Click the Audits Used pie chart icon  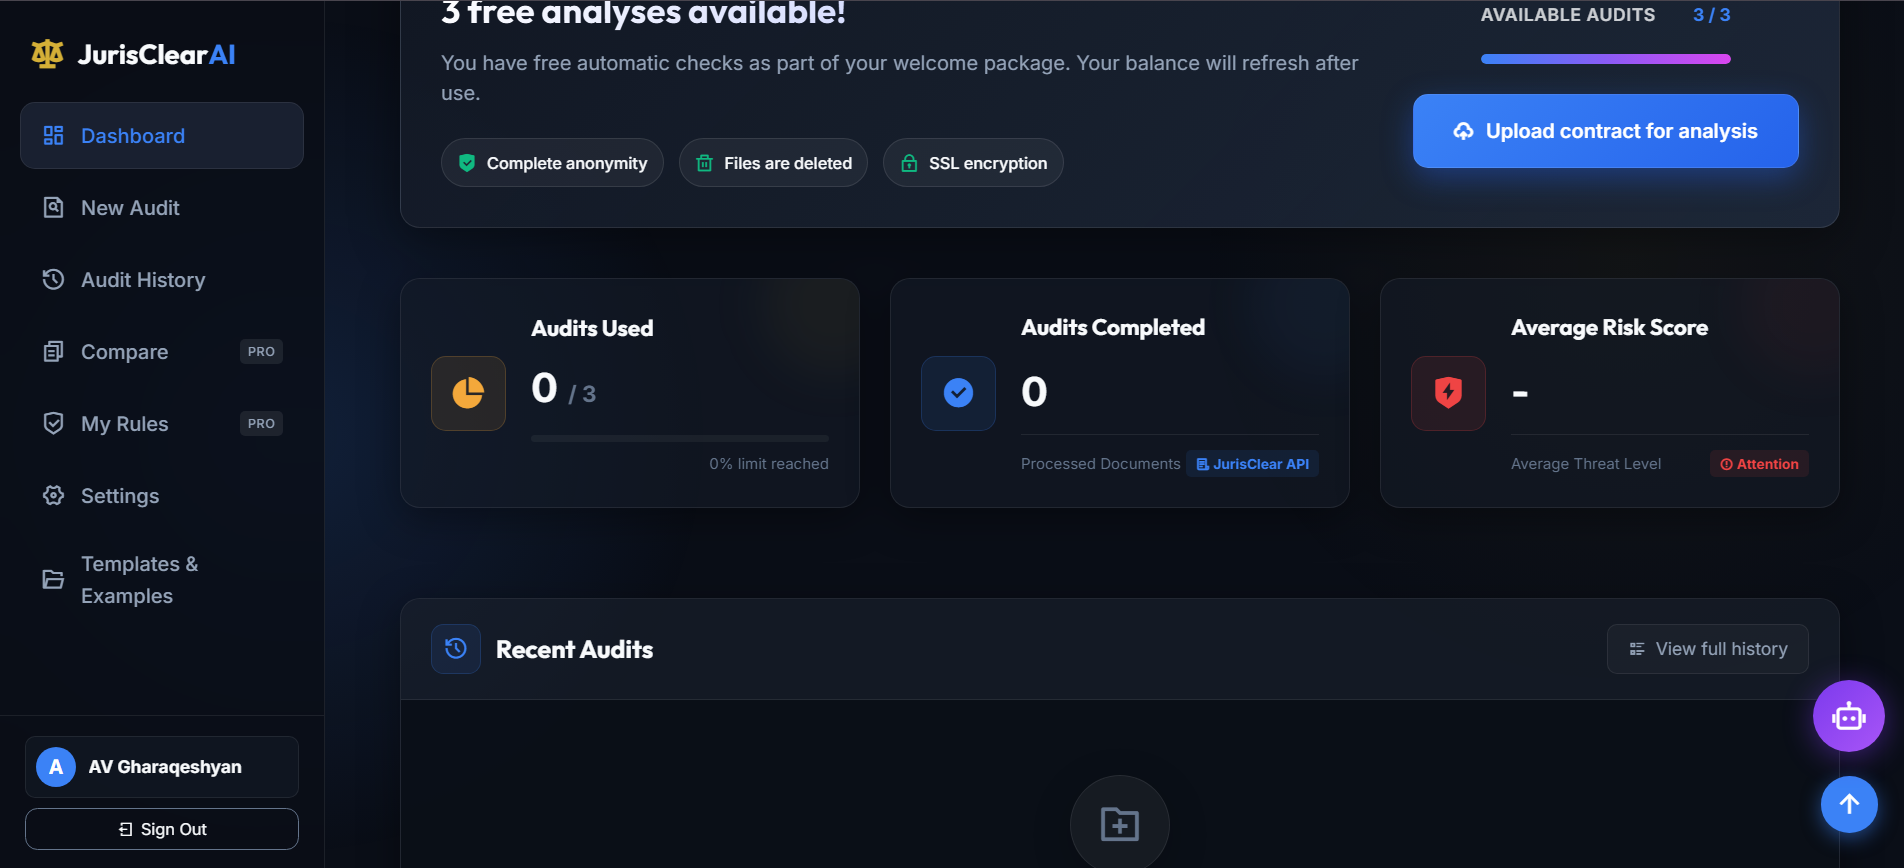coord(468,393)
